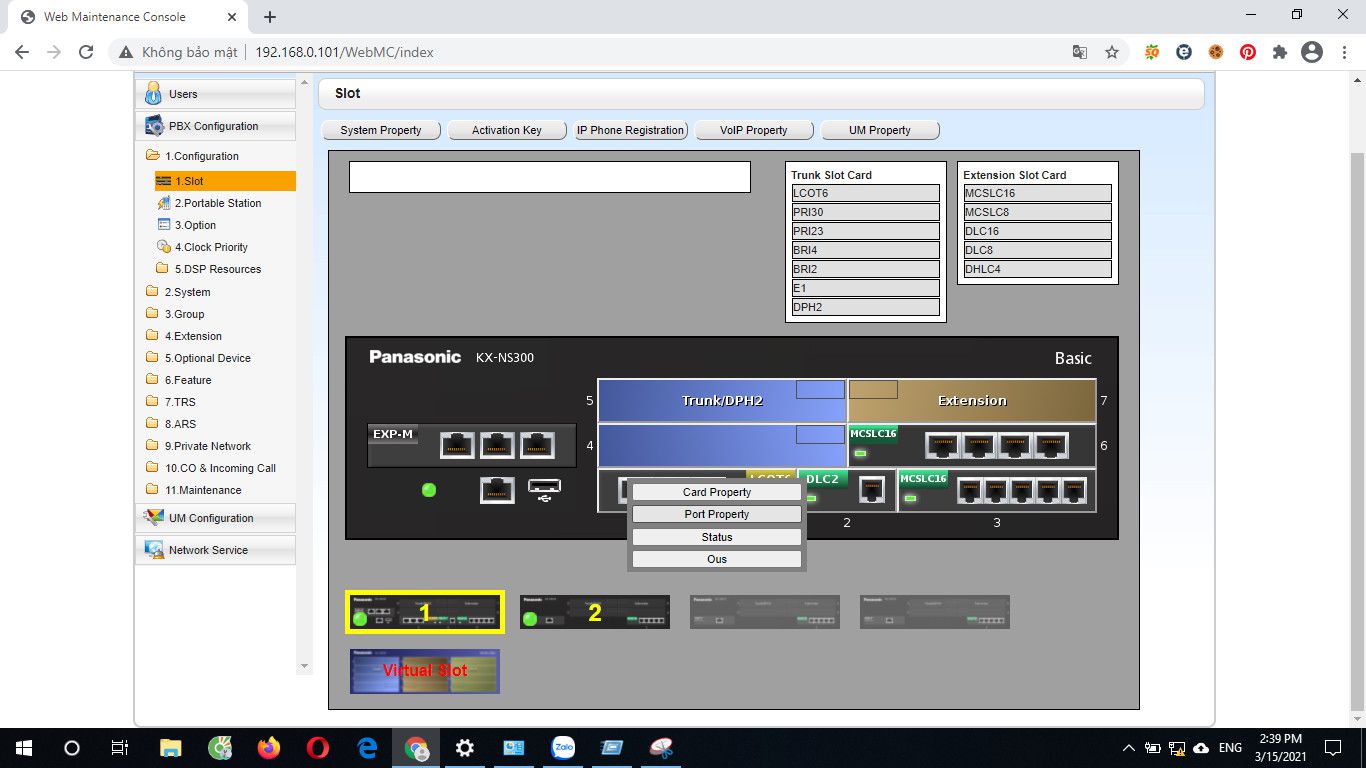
Task: Click the Virtual Slot thumbnail
Action: 424,671
